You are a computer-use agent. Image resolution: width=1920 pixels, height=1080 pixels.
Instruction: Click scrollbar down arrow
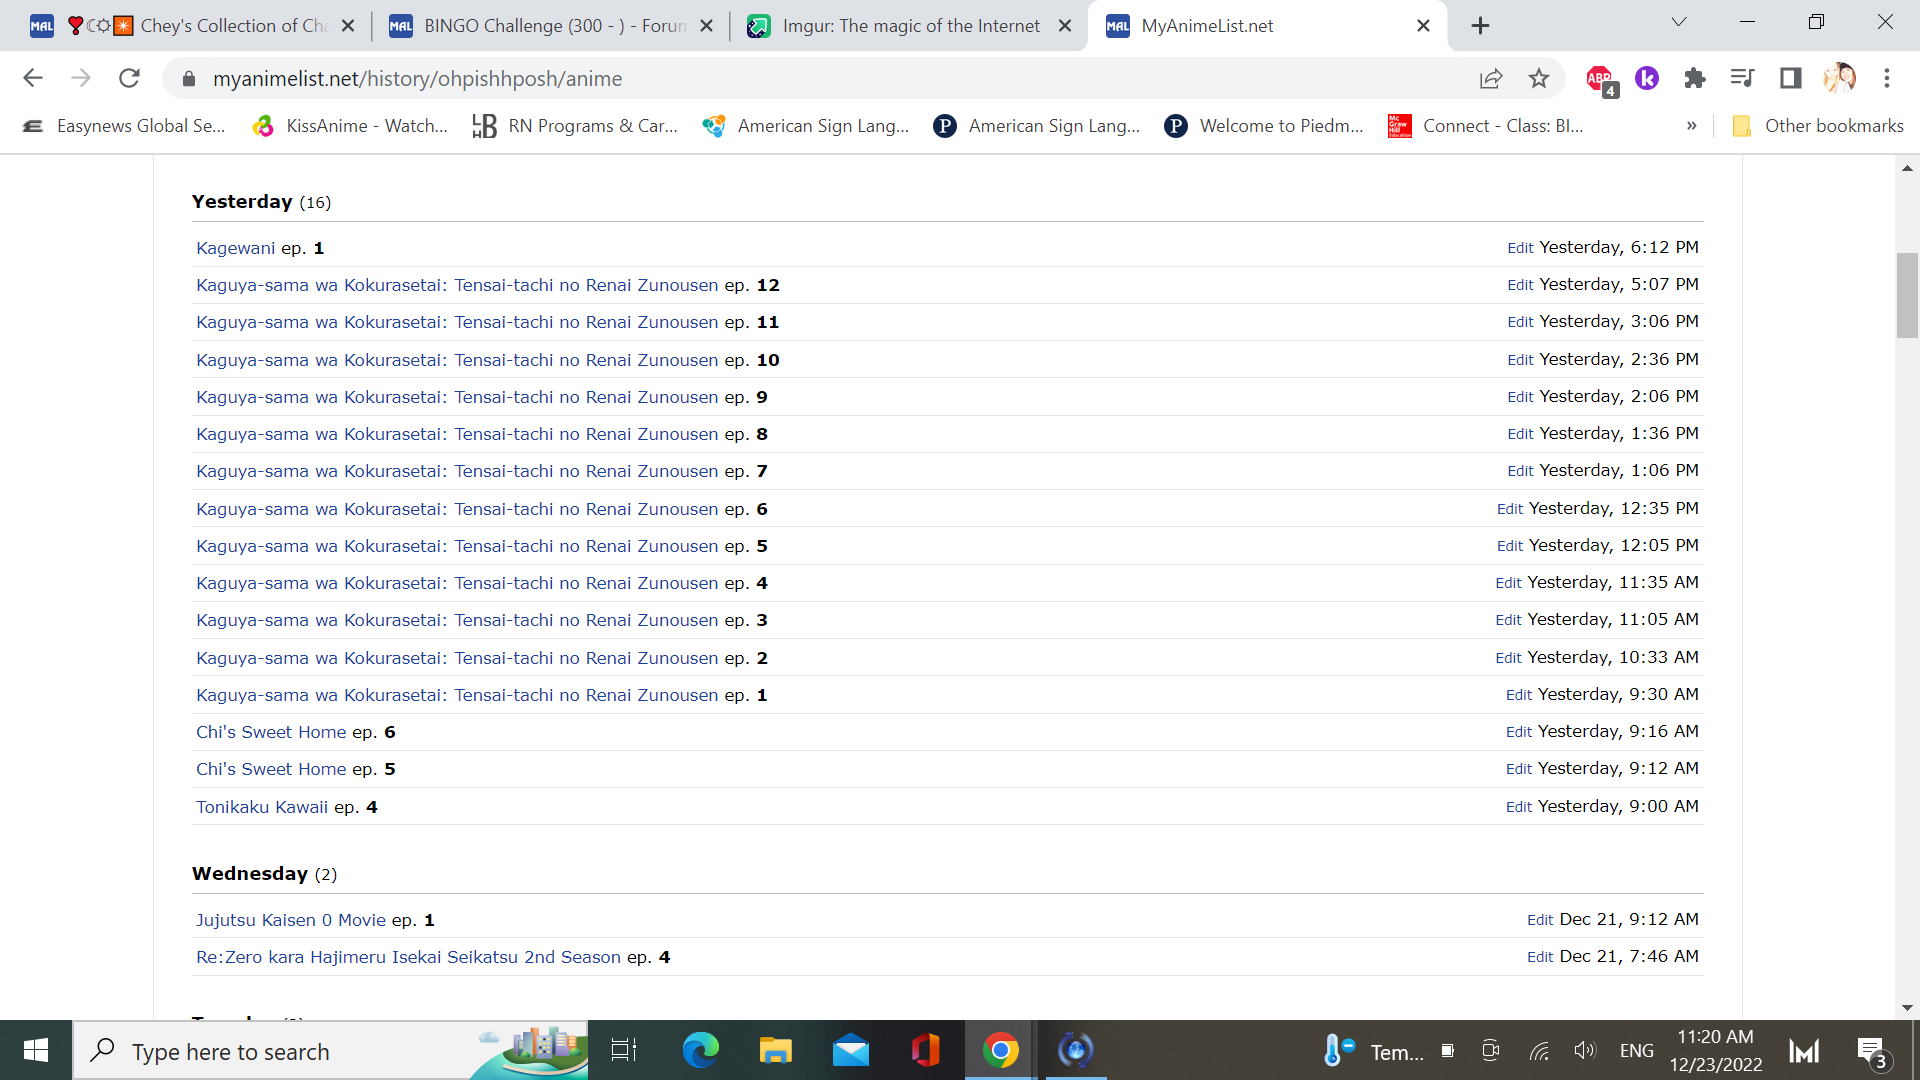(x=1907, y=1008)
